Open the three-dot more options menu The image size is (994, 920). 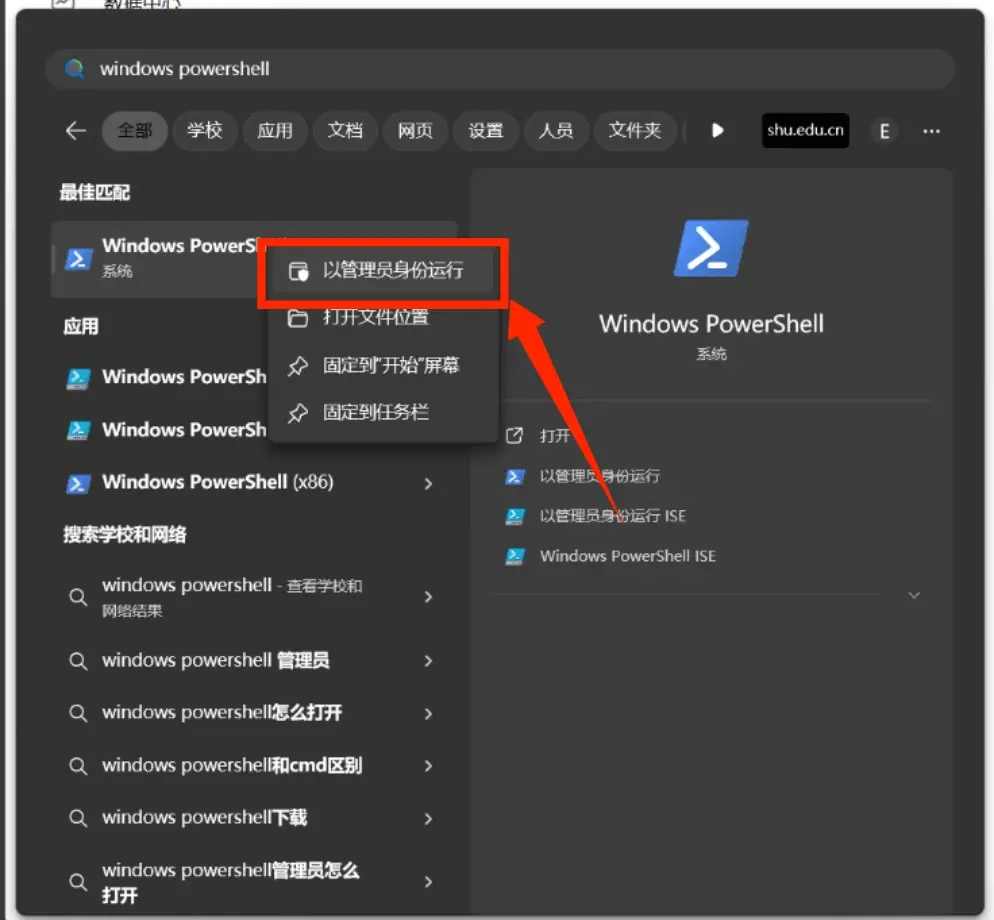click(x=931, y=131)
